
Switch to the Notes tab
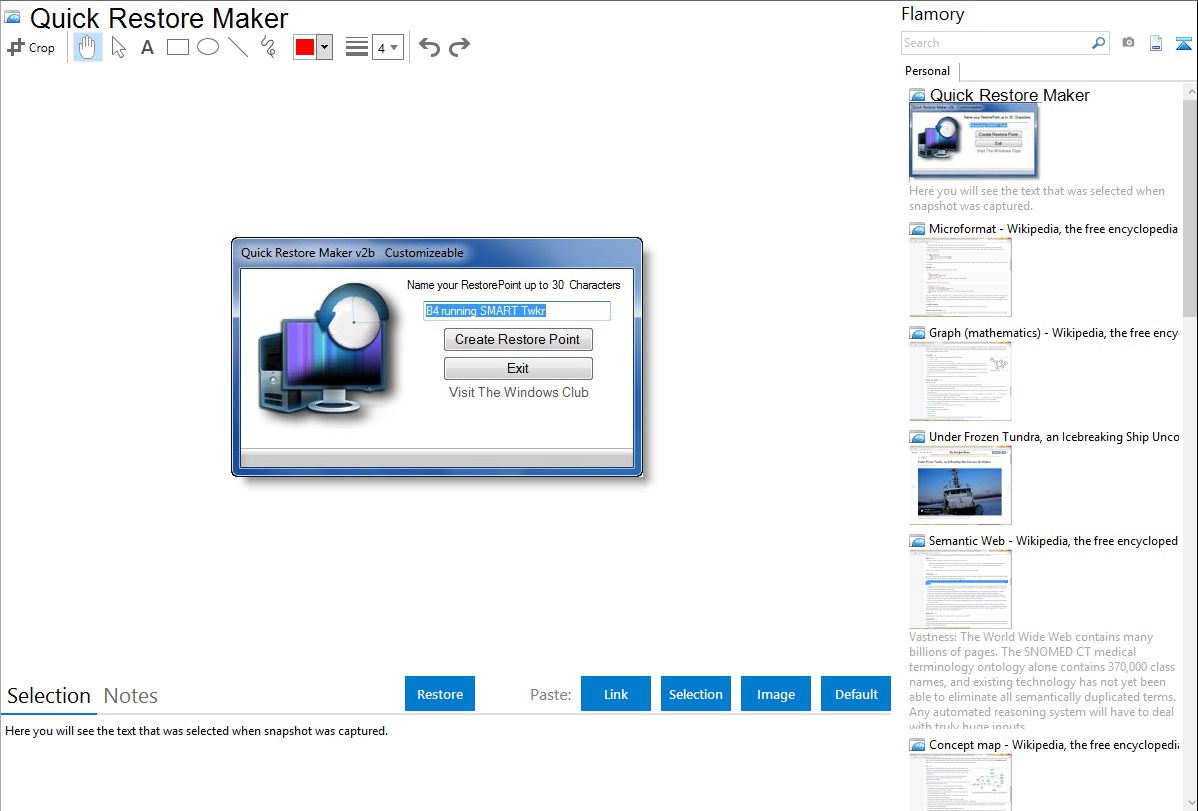tap(131, 696)
